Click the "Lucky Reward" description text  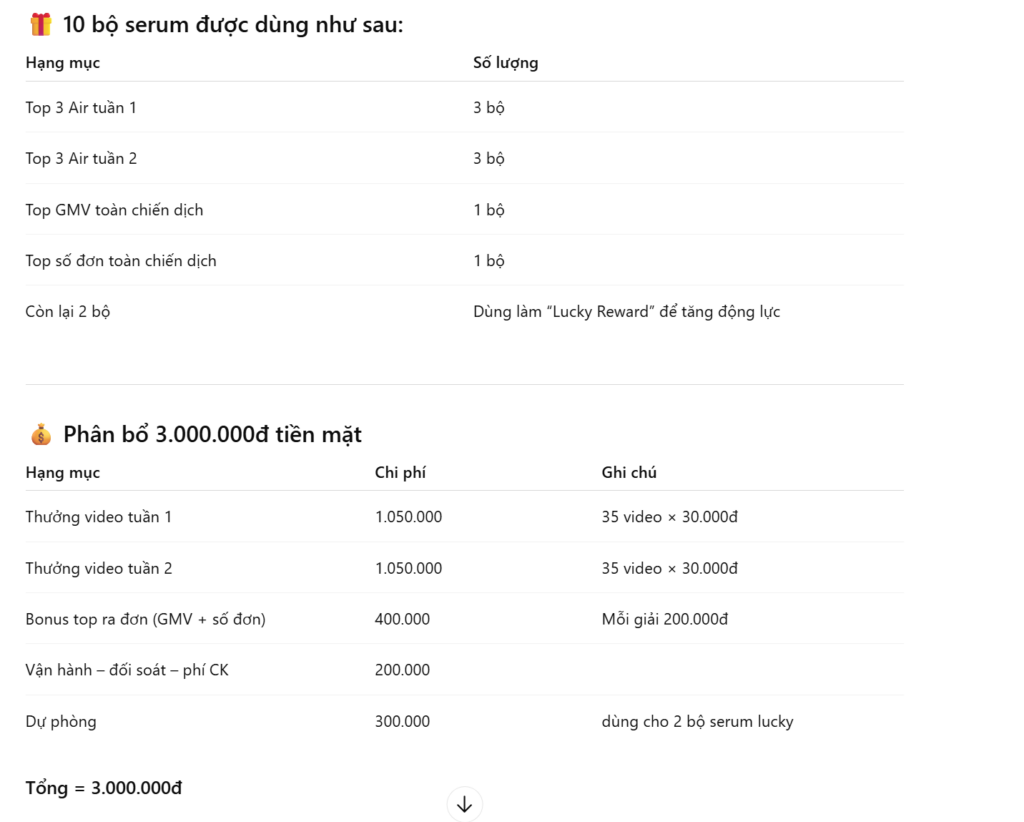[x=626, y=312]
